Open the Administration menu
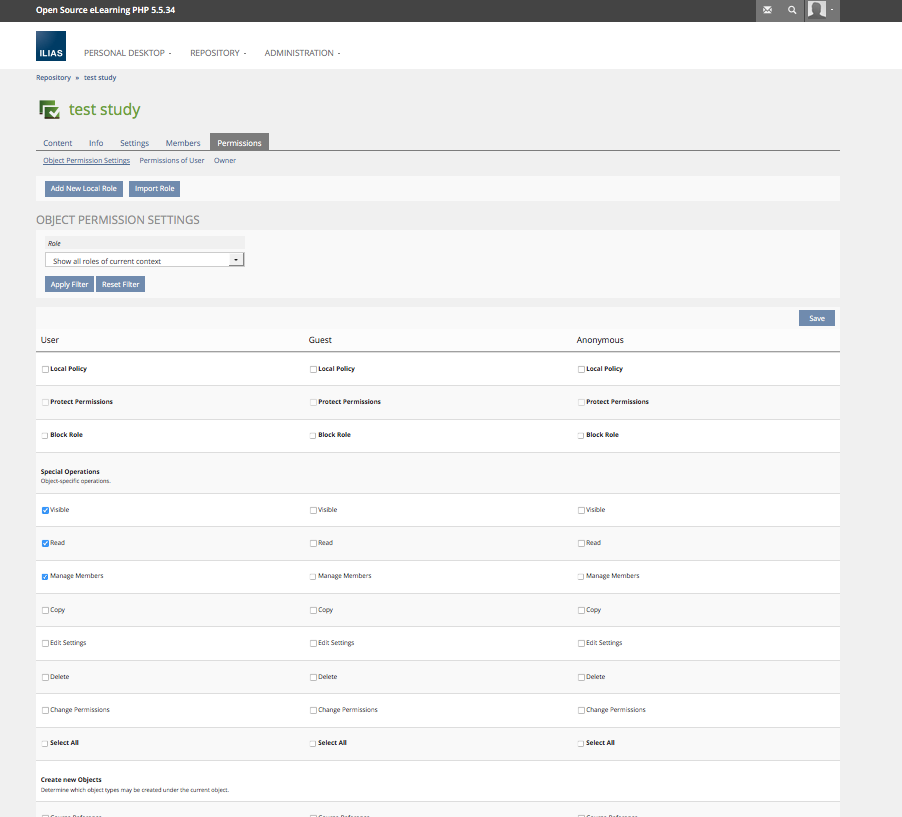Screen dimensions: 902x817 coord(302,53)
